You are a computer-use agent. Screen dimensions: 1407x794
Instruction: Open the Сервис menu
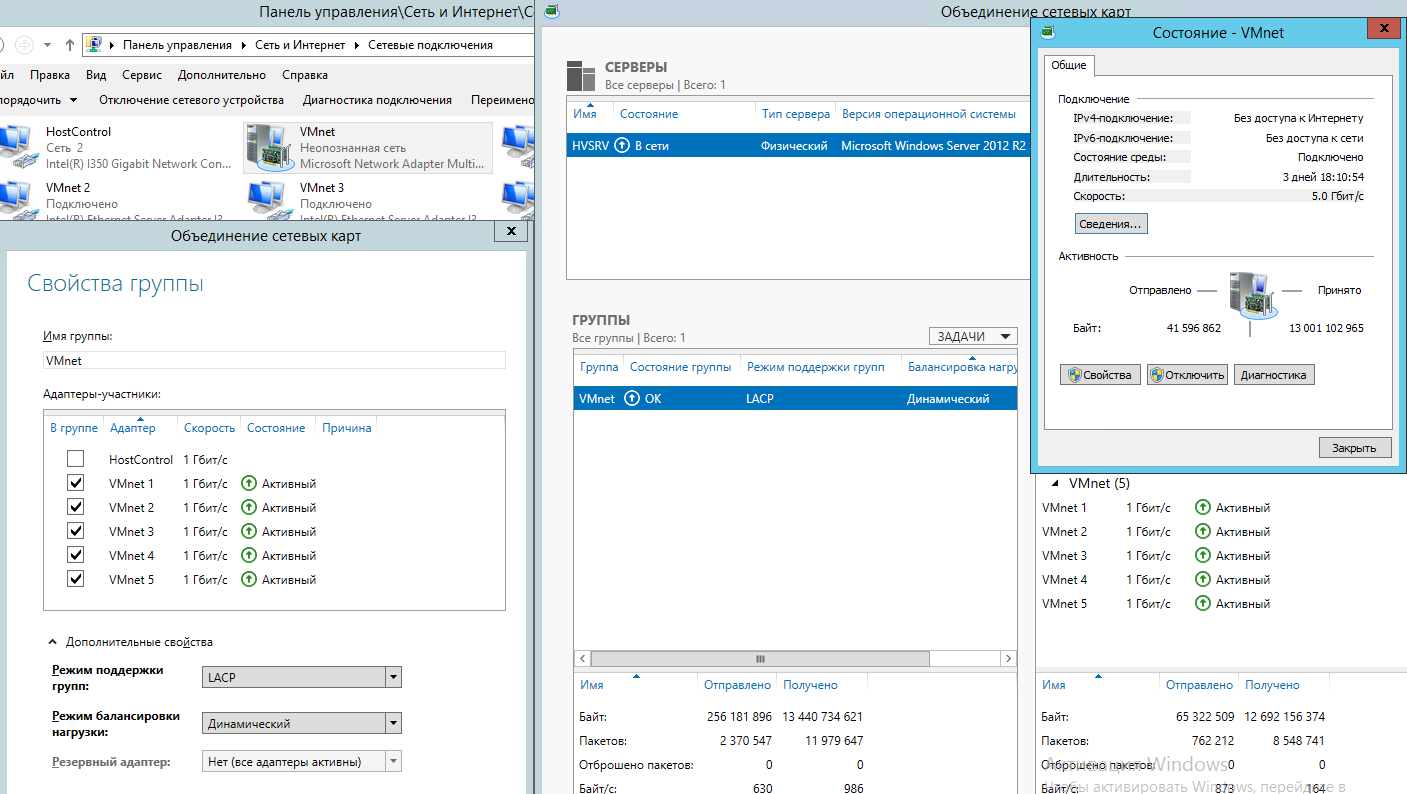coord(142,75)
